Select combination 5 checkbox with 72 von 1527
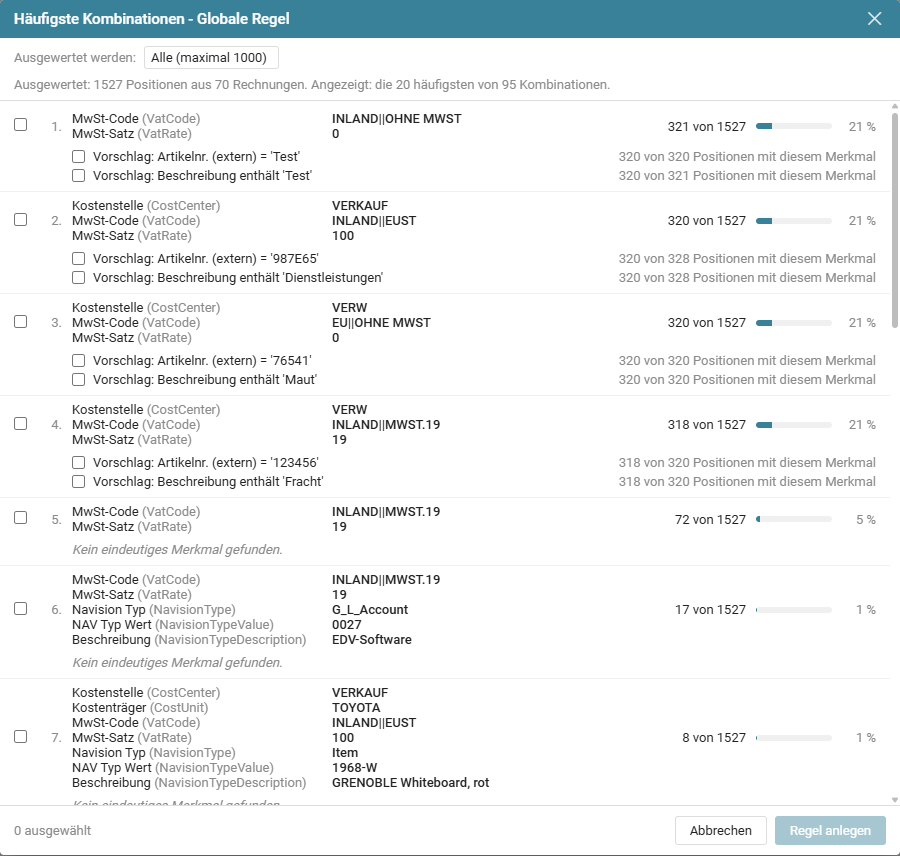Viewport: 900px width, 856px height. [x=21, y=518]
